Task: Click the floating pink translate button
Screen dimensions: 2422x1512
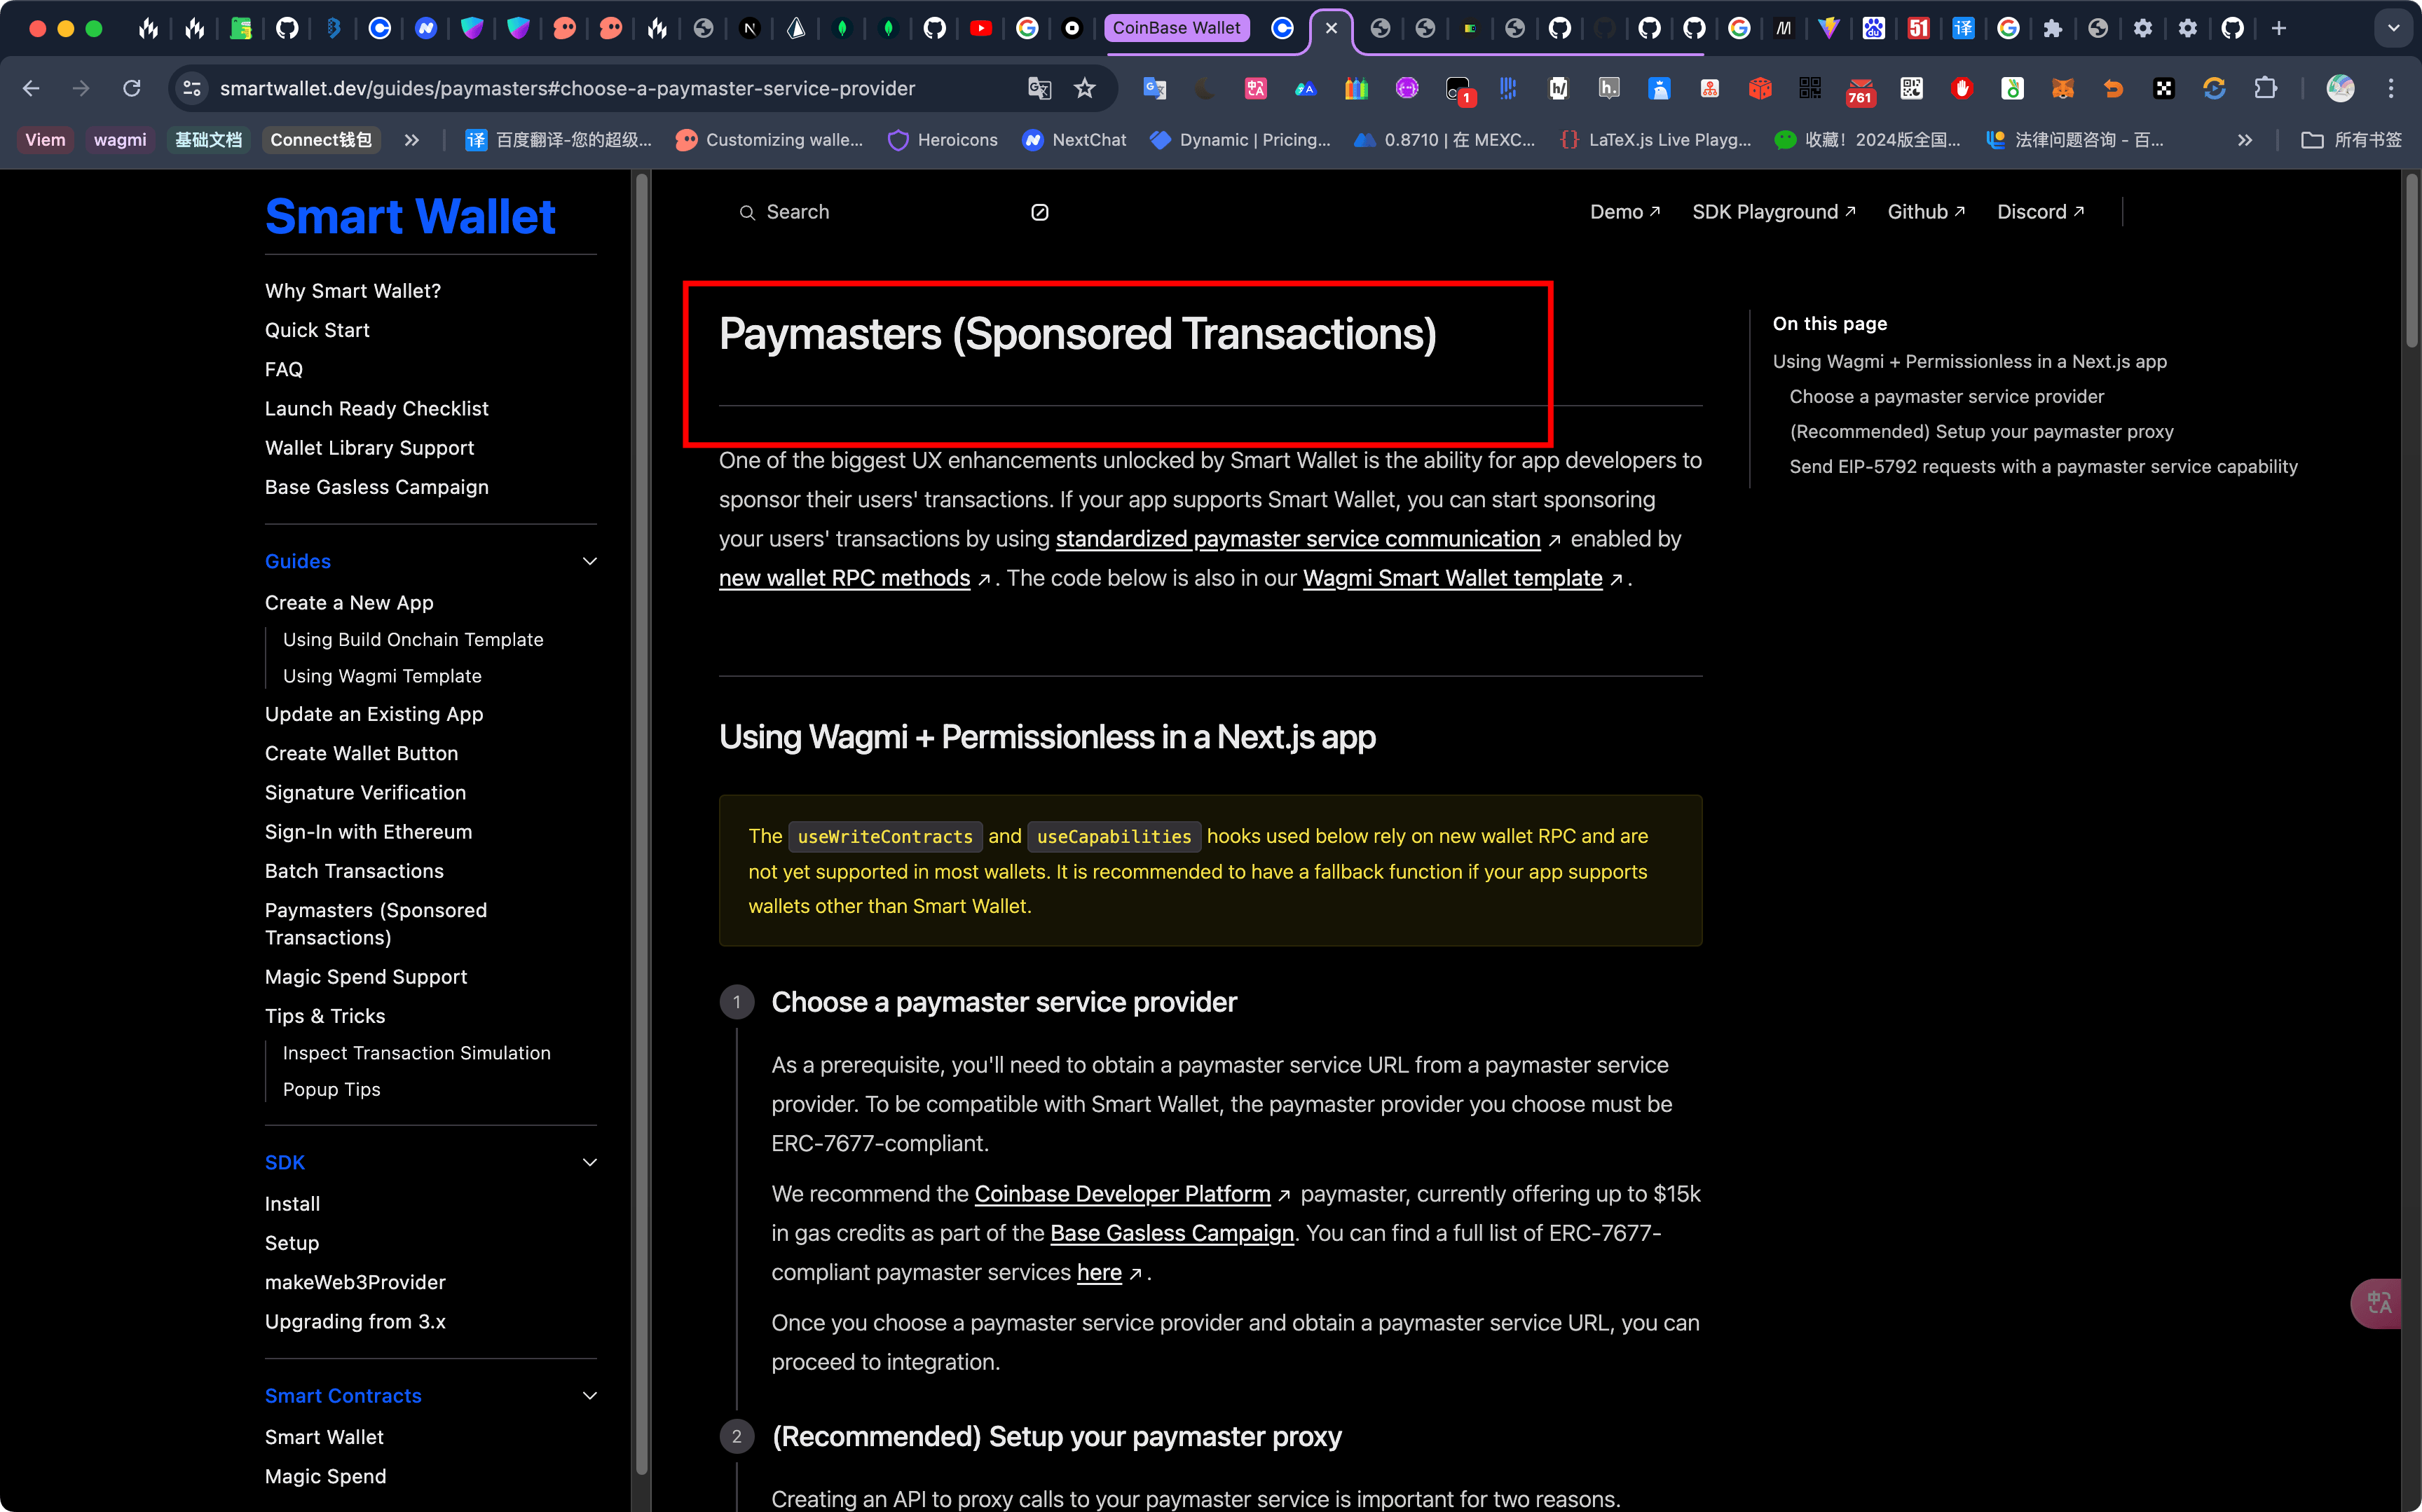Action: [x=2378, y=1303]
